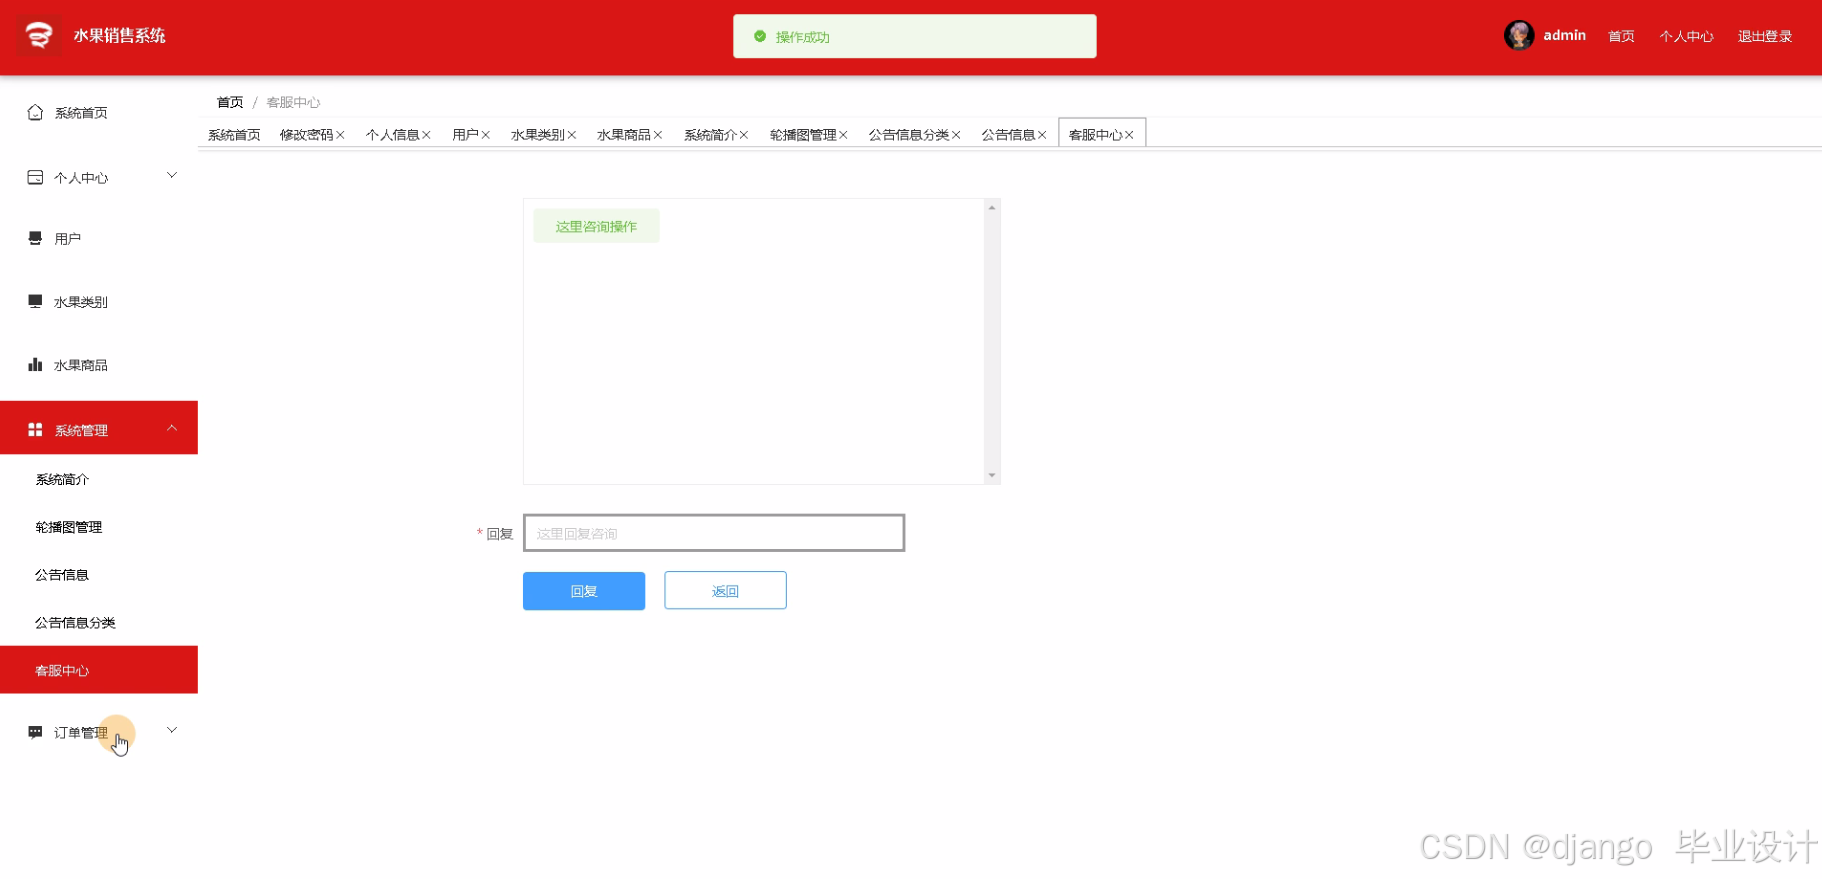This screenshot has height=879, width=1822.
Task: Click the chat icon beside 订单管理
Action: (x=35, y=732)
